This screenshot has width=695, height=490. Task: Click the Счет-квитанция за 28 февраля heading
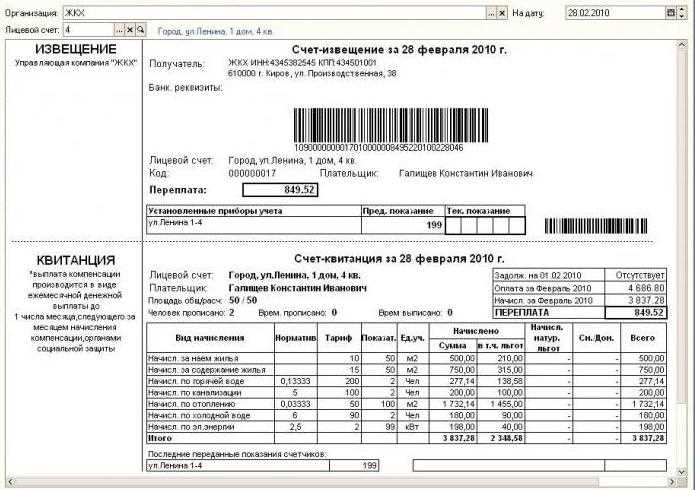click(x=399, y=258)
